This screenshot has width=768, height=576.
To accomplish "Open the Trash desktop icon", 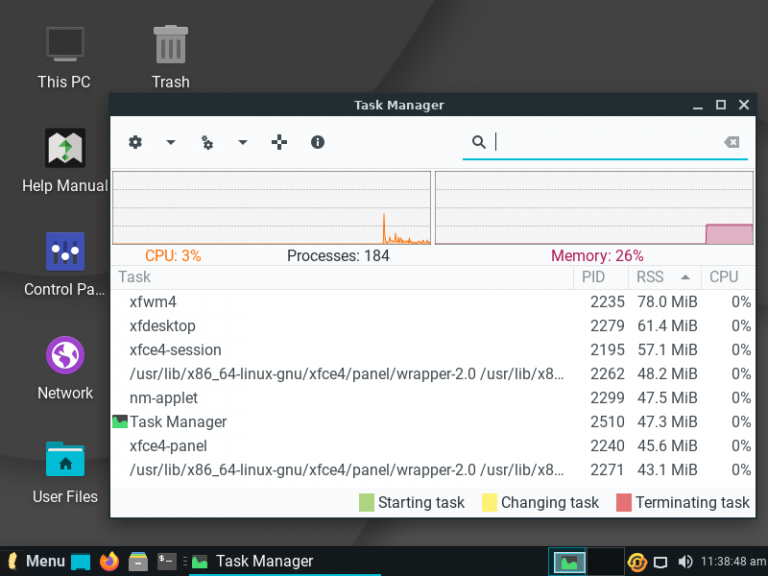I will [x=170, y=58].
